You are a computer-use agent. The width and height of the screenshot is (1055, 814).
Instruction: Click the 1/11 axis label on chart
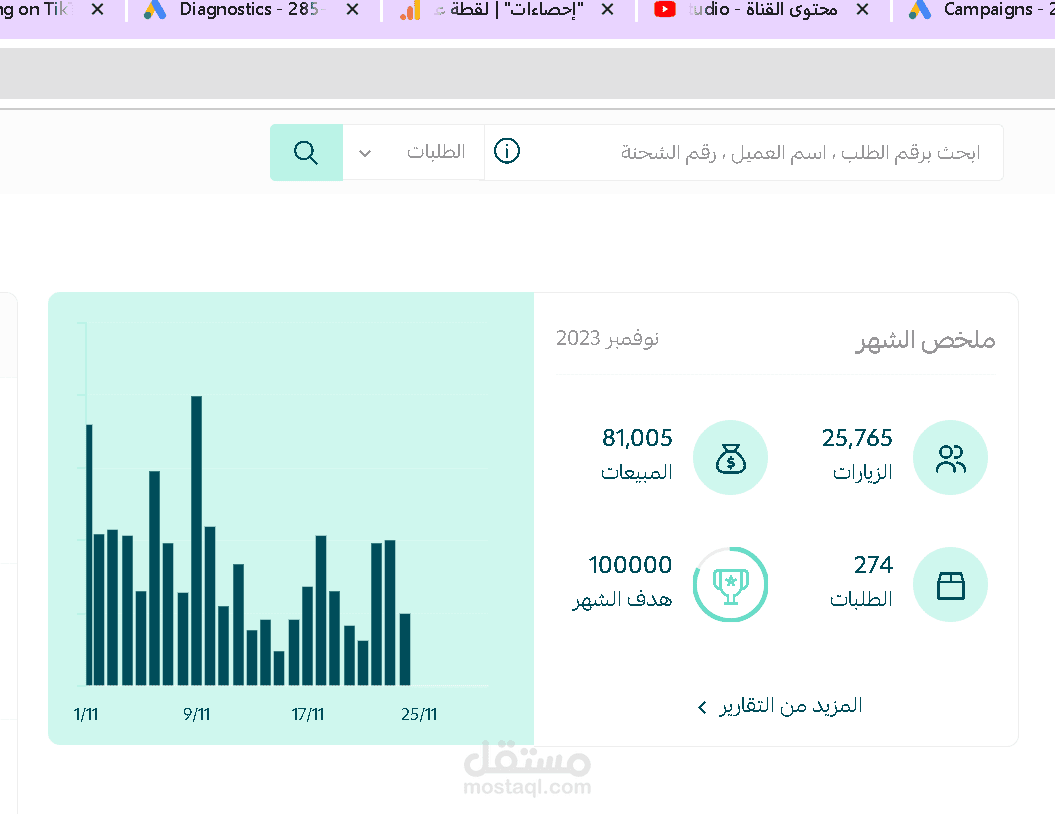(x=85, y=714)
